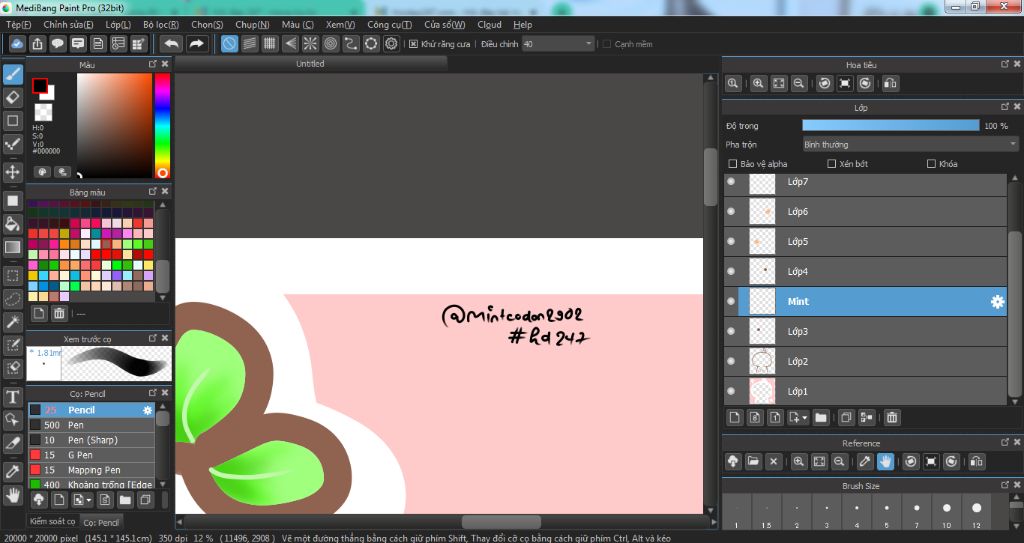Zoom in on the navigator panel
1024x543 pixels.
[x=758, y=84]
